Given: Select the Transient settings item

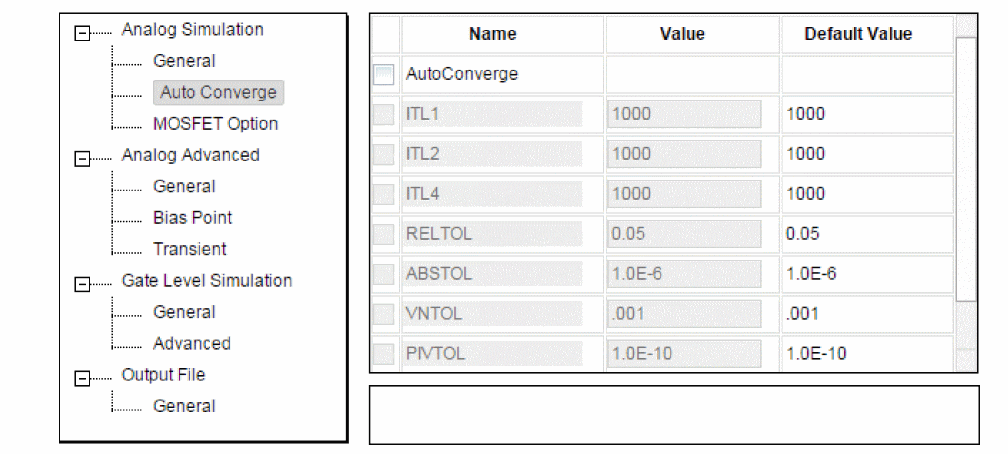Looking at the screenshot, I should 190,249.
